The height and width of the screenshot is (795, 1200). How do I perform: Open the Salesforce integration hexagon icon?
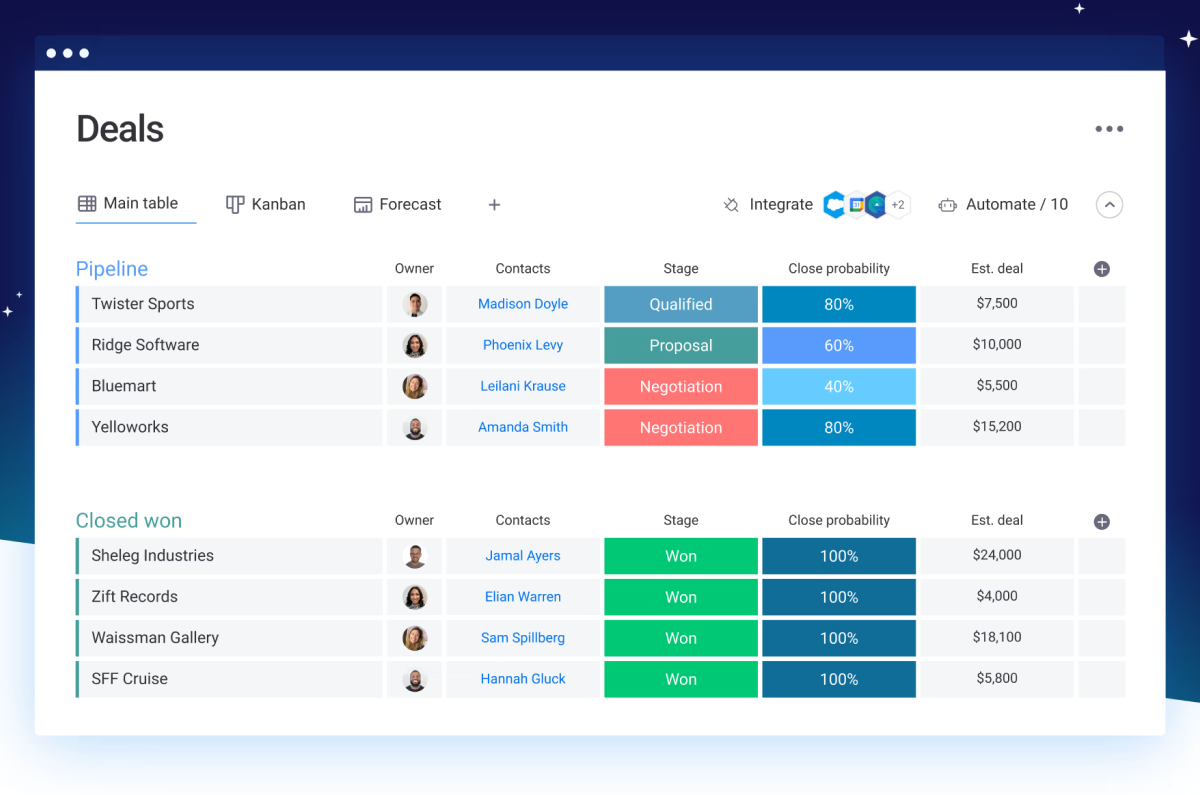pyautogui.click(x=834, y=205)
